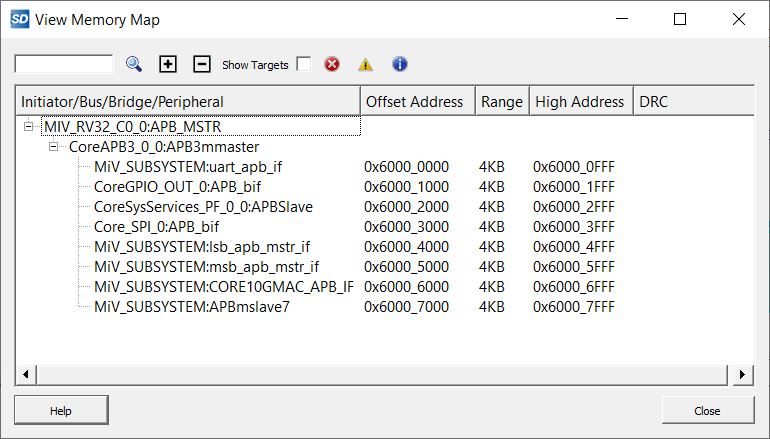
Task: Click the Close button at bottom
Action: point(707,411)
